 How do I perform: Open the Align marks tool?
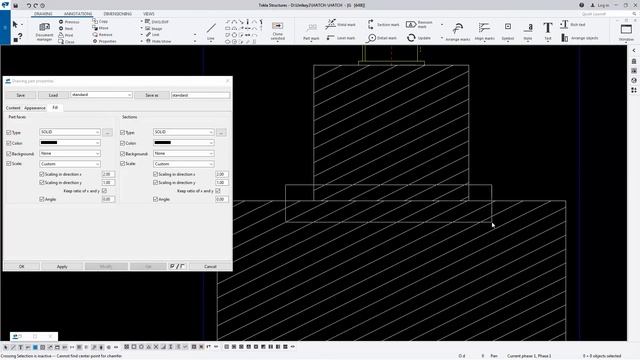(484, 31)
